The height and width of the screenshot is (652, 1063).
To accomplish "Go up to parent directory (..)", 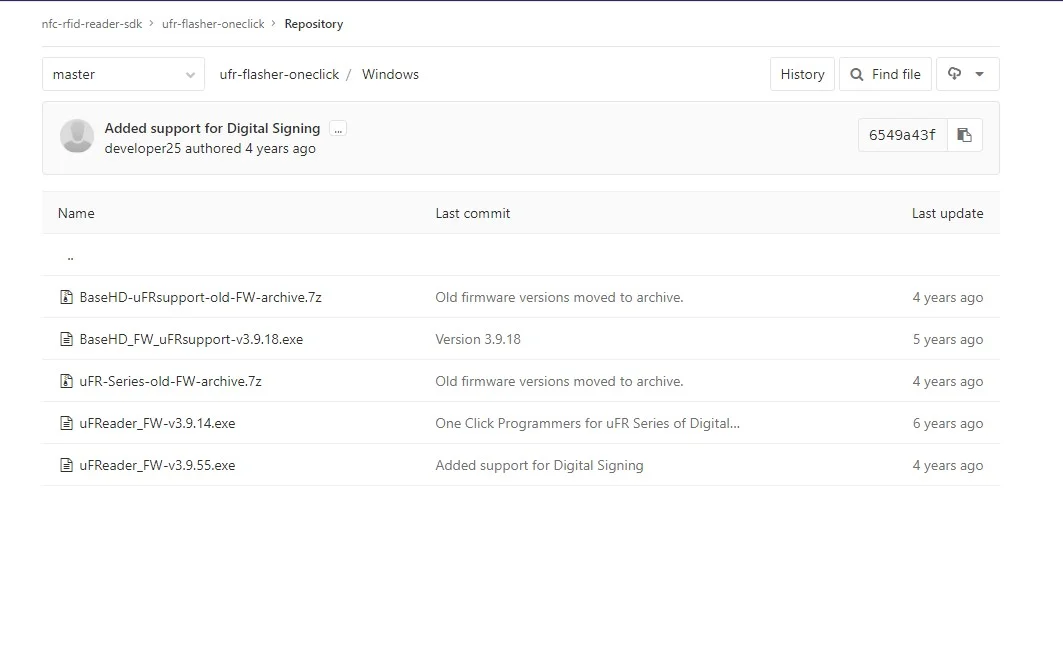I will click(71, 256).
